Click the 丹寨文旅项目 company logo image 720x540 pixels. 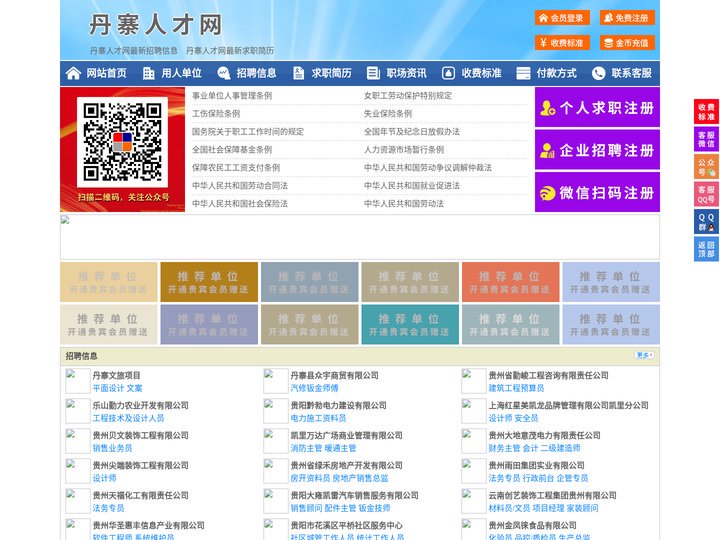pyautogui.click(x=77, y=381)
